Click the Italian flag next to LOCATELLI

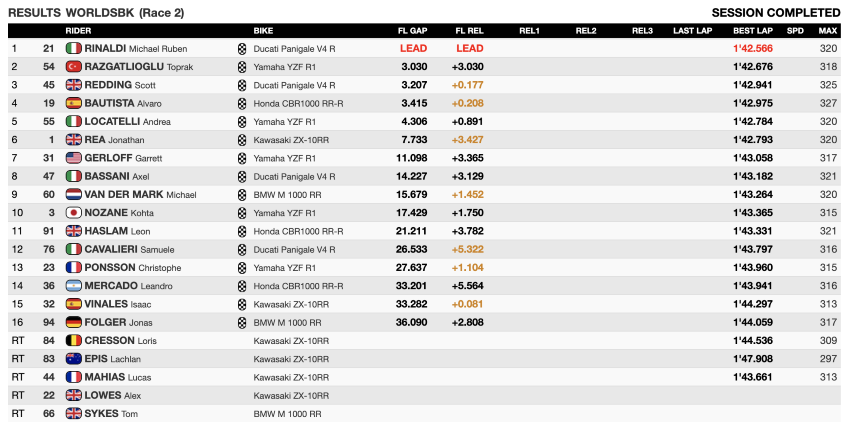(74, 121)
